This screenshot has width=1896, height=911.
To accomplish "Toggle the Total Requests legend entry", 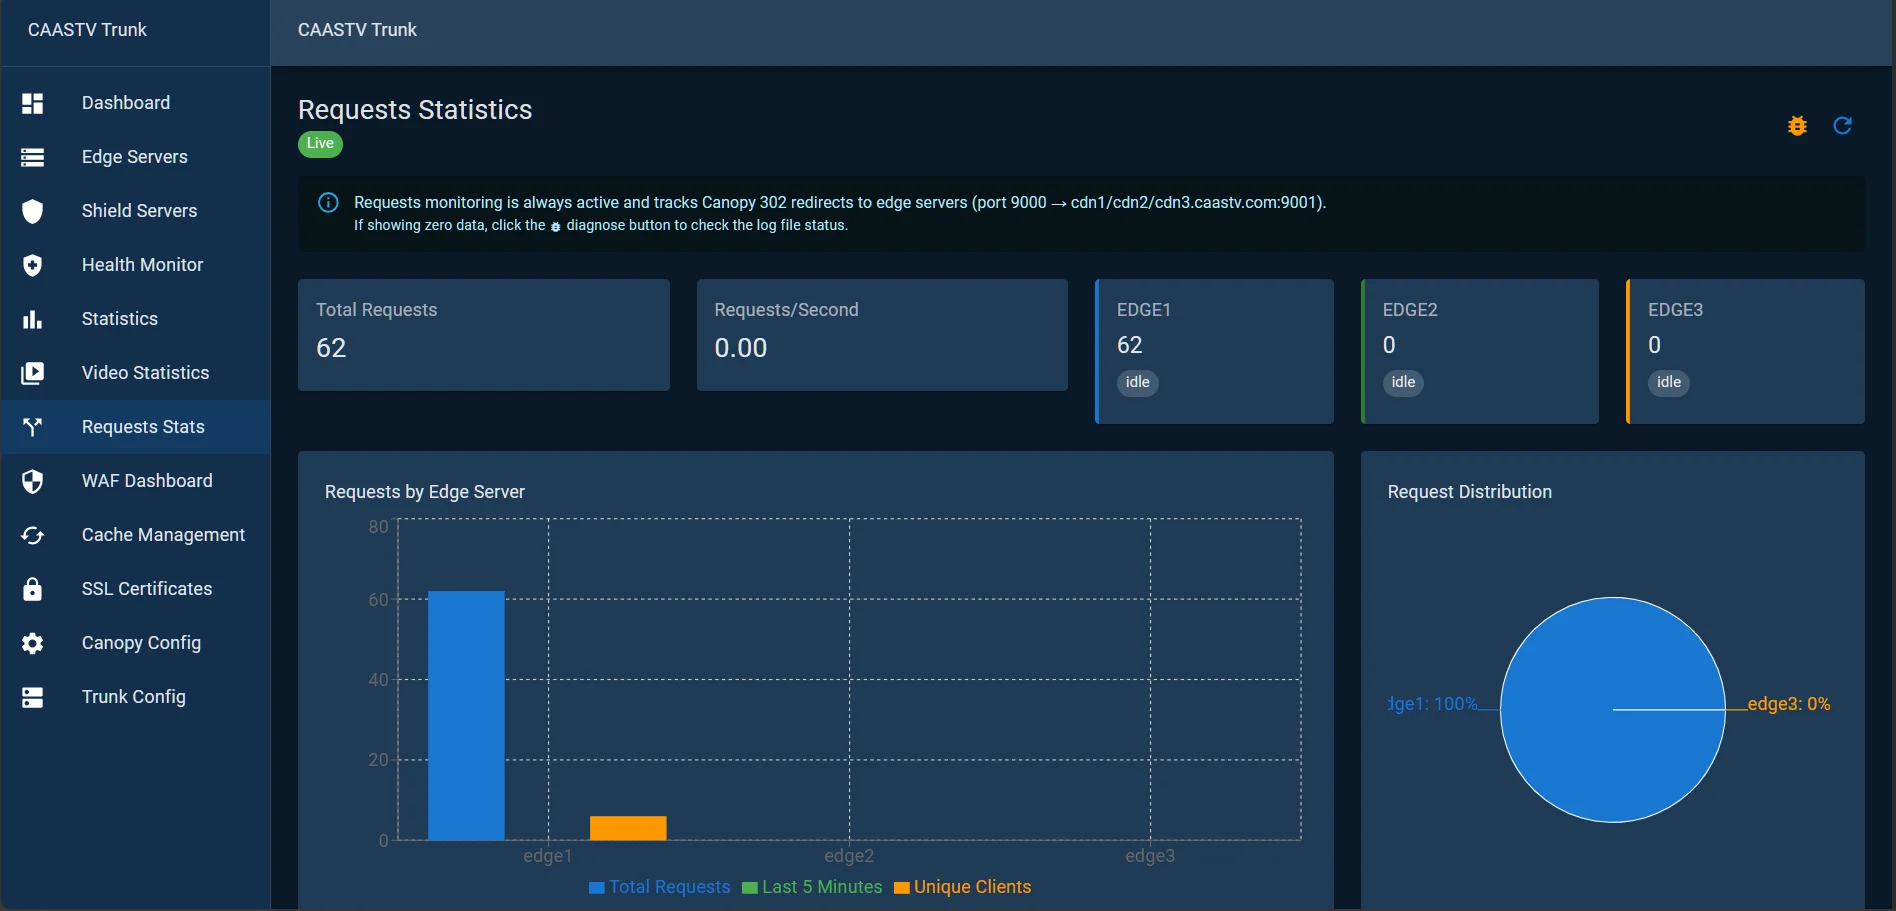I will [659, 887].
